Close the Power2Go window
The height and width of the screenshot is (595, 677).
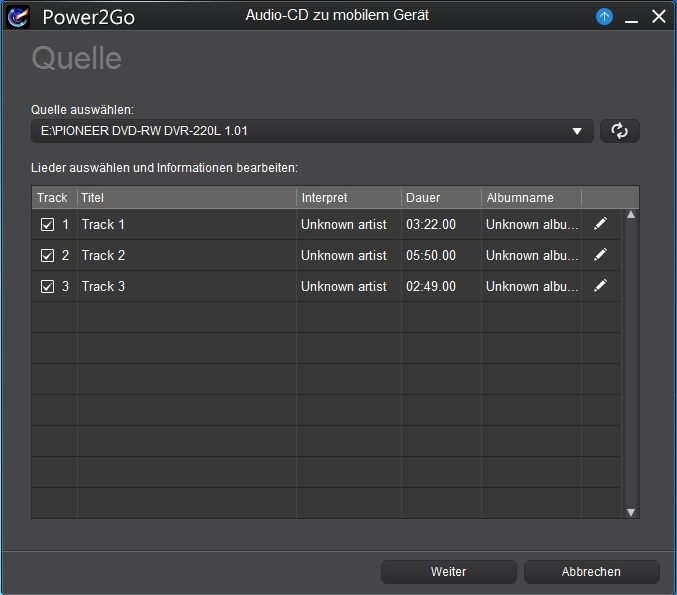[x=659, y=17]
